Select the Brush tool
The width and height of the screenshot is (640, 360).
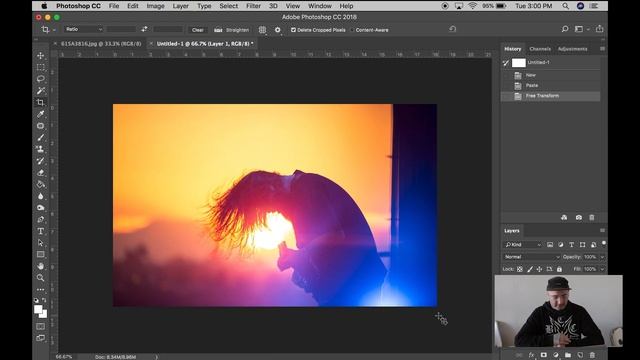(40, 138)
